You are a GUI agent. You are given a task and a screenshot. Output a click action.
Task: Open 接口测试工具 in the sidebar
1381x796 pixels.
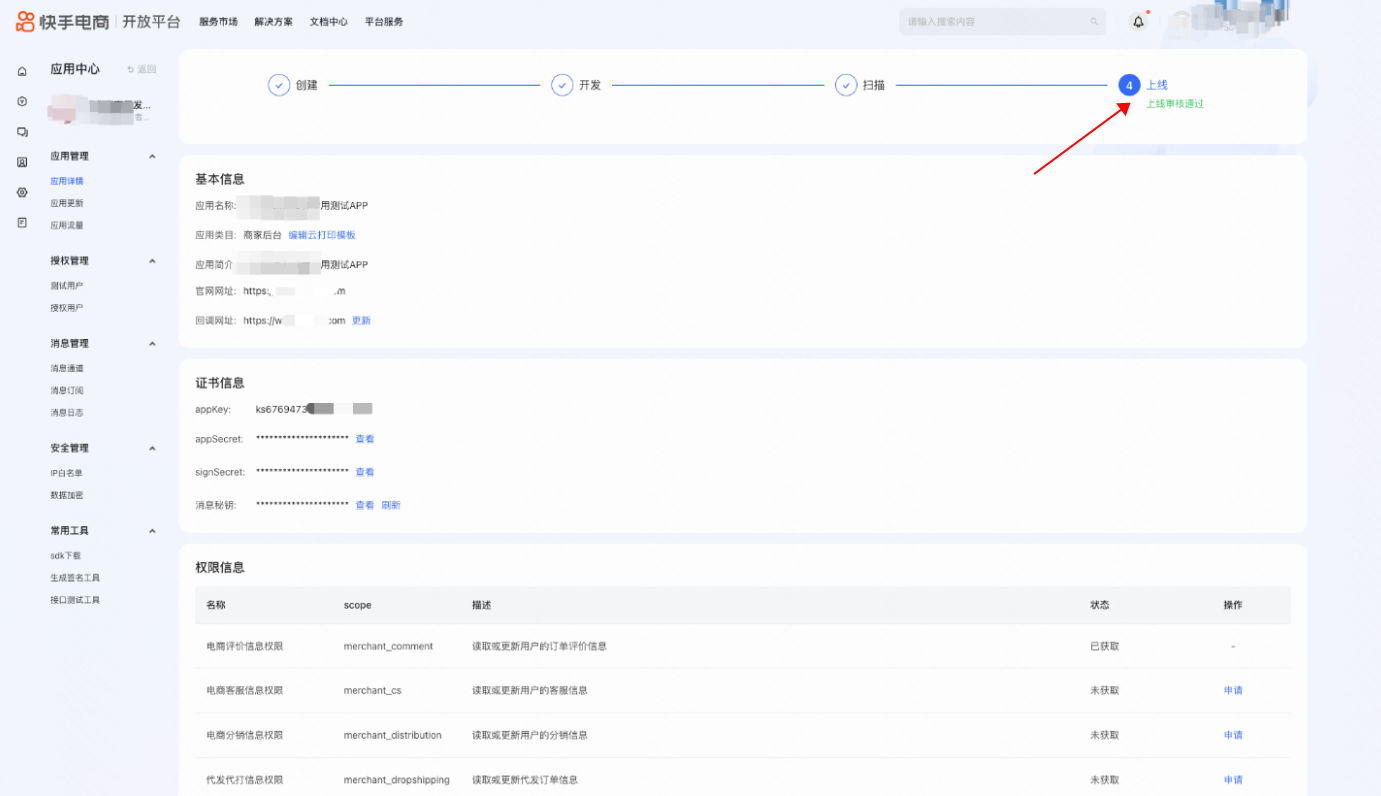[75, 600]
